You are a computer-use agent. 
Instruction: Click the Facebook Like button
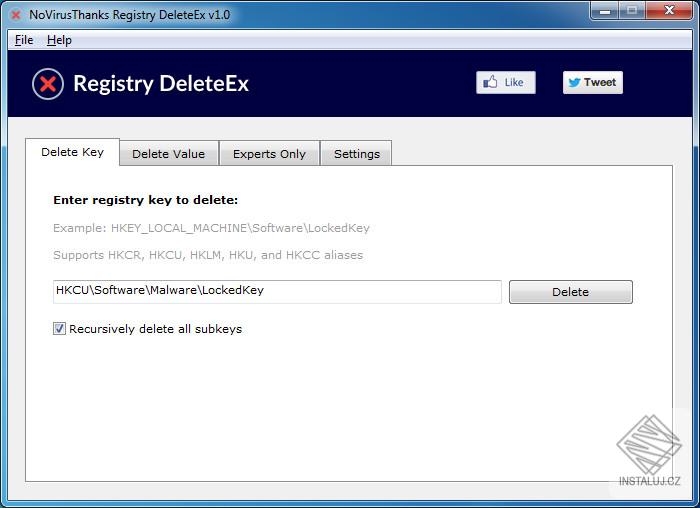pos(506,83)
